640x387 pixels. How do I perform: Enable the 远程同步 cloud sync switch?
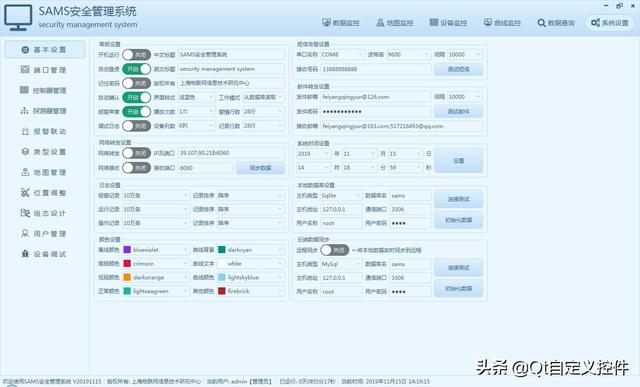(335, 250)
